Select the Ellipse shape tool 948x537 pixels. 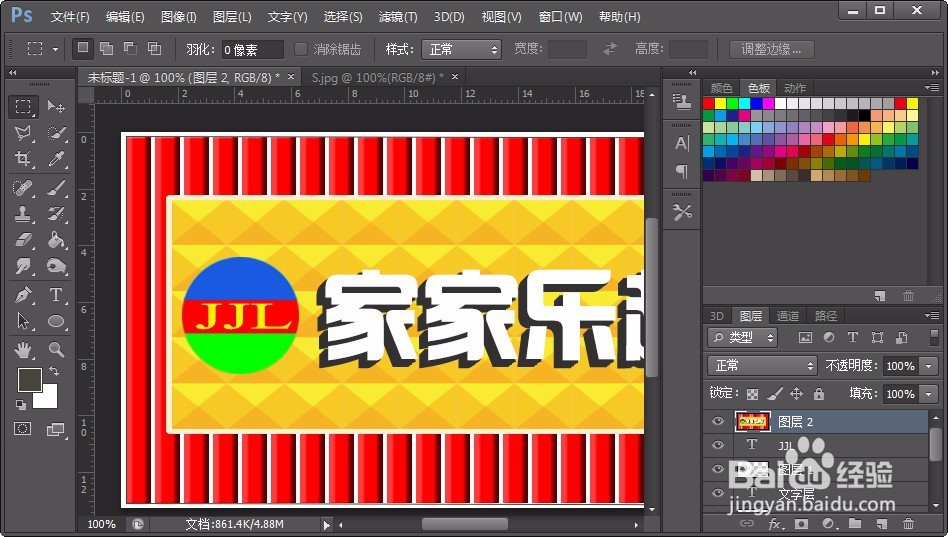[x=56, y=321]
